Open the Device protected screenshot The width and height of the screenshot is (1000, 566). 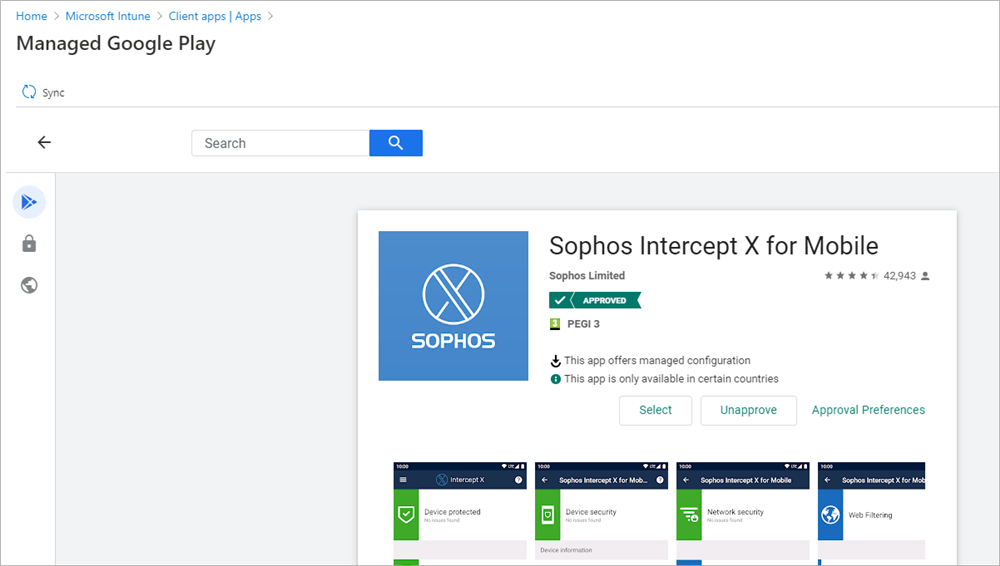(x=460, y=513)
